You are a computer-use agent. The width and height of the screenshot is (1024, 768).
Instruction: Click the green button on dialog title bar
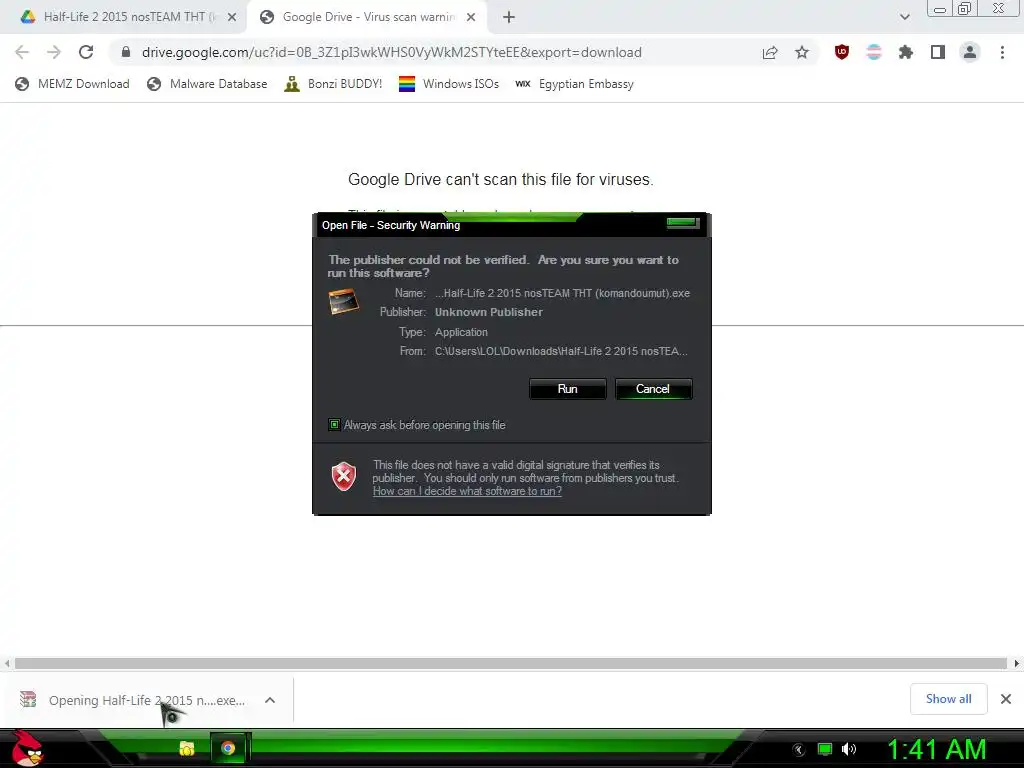click(682, 223)
